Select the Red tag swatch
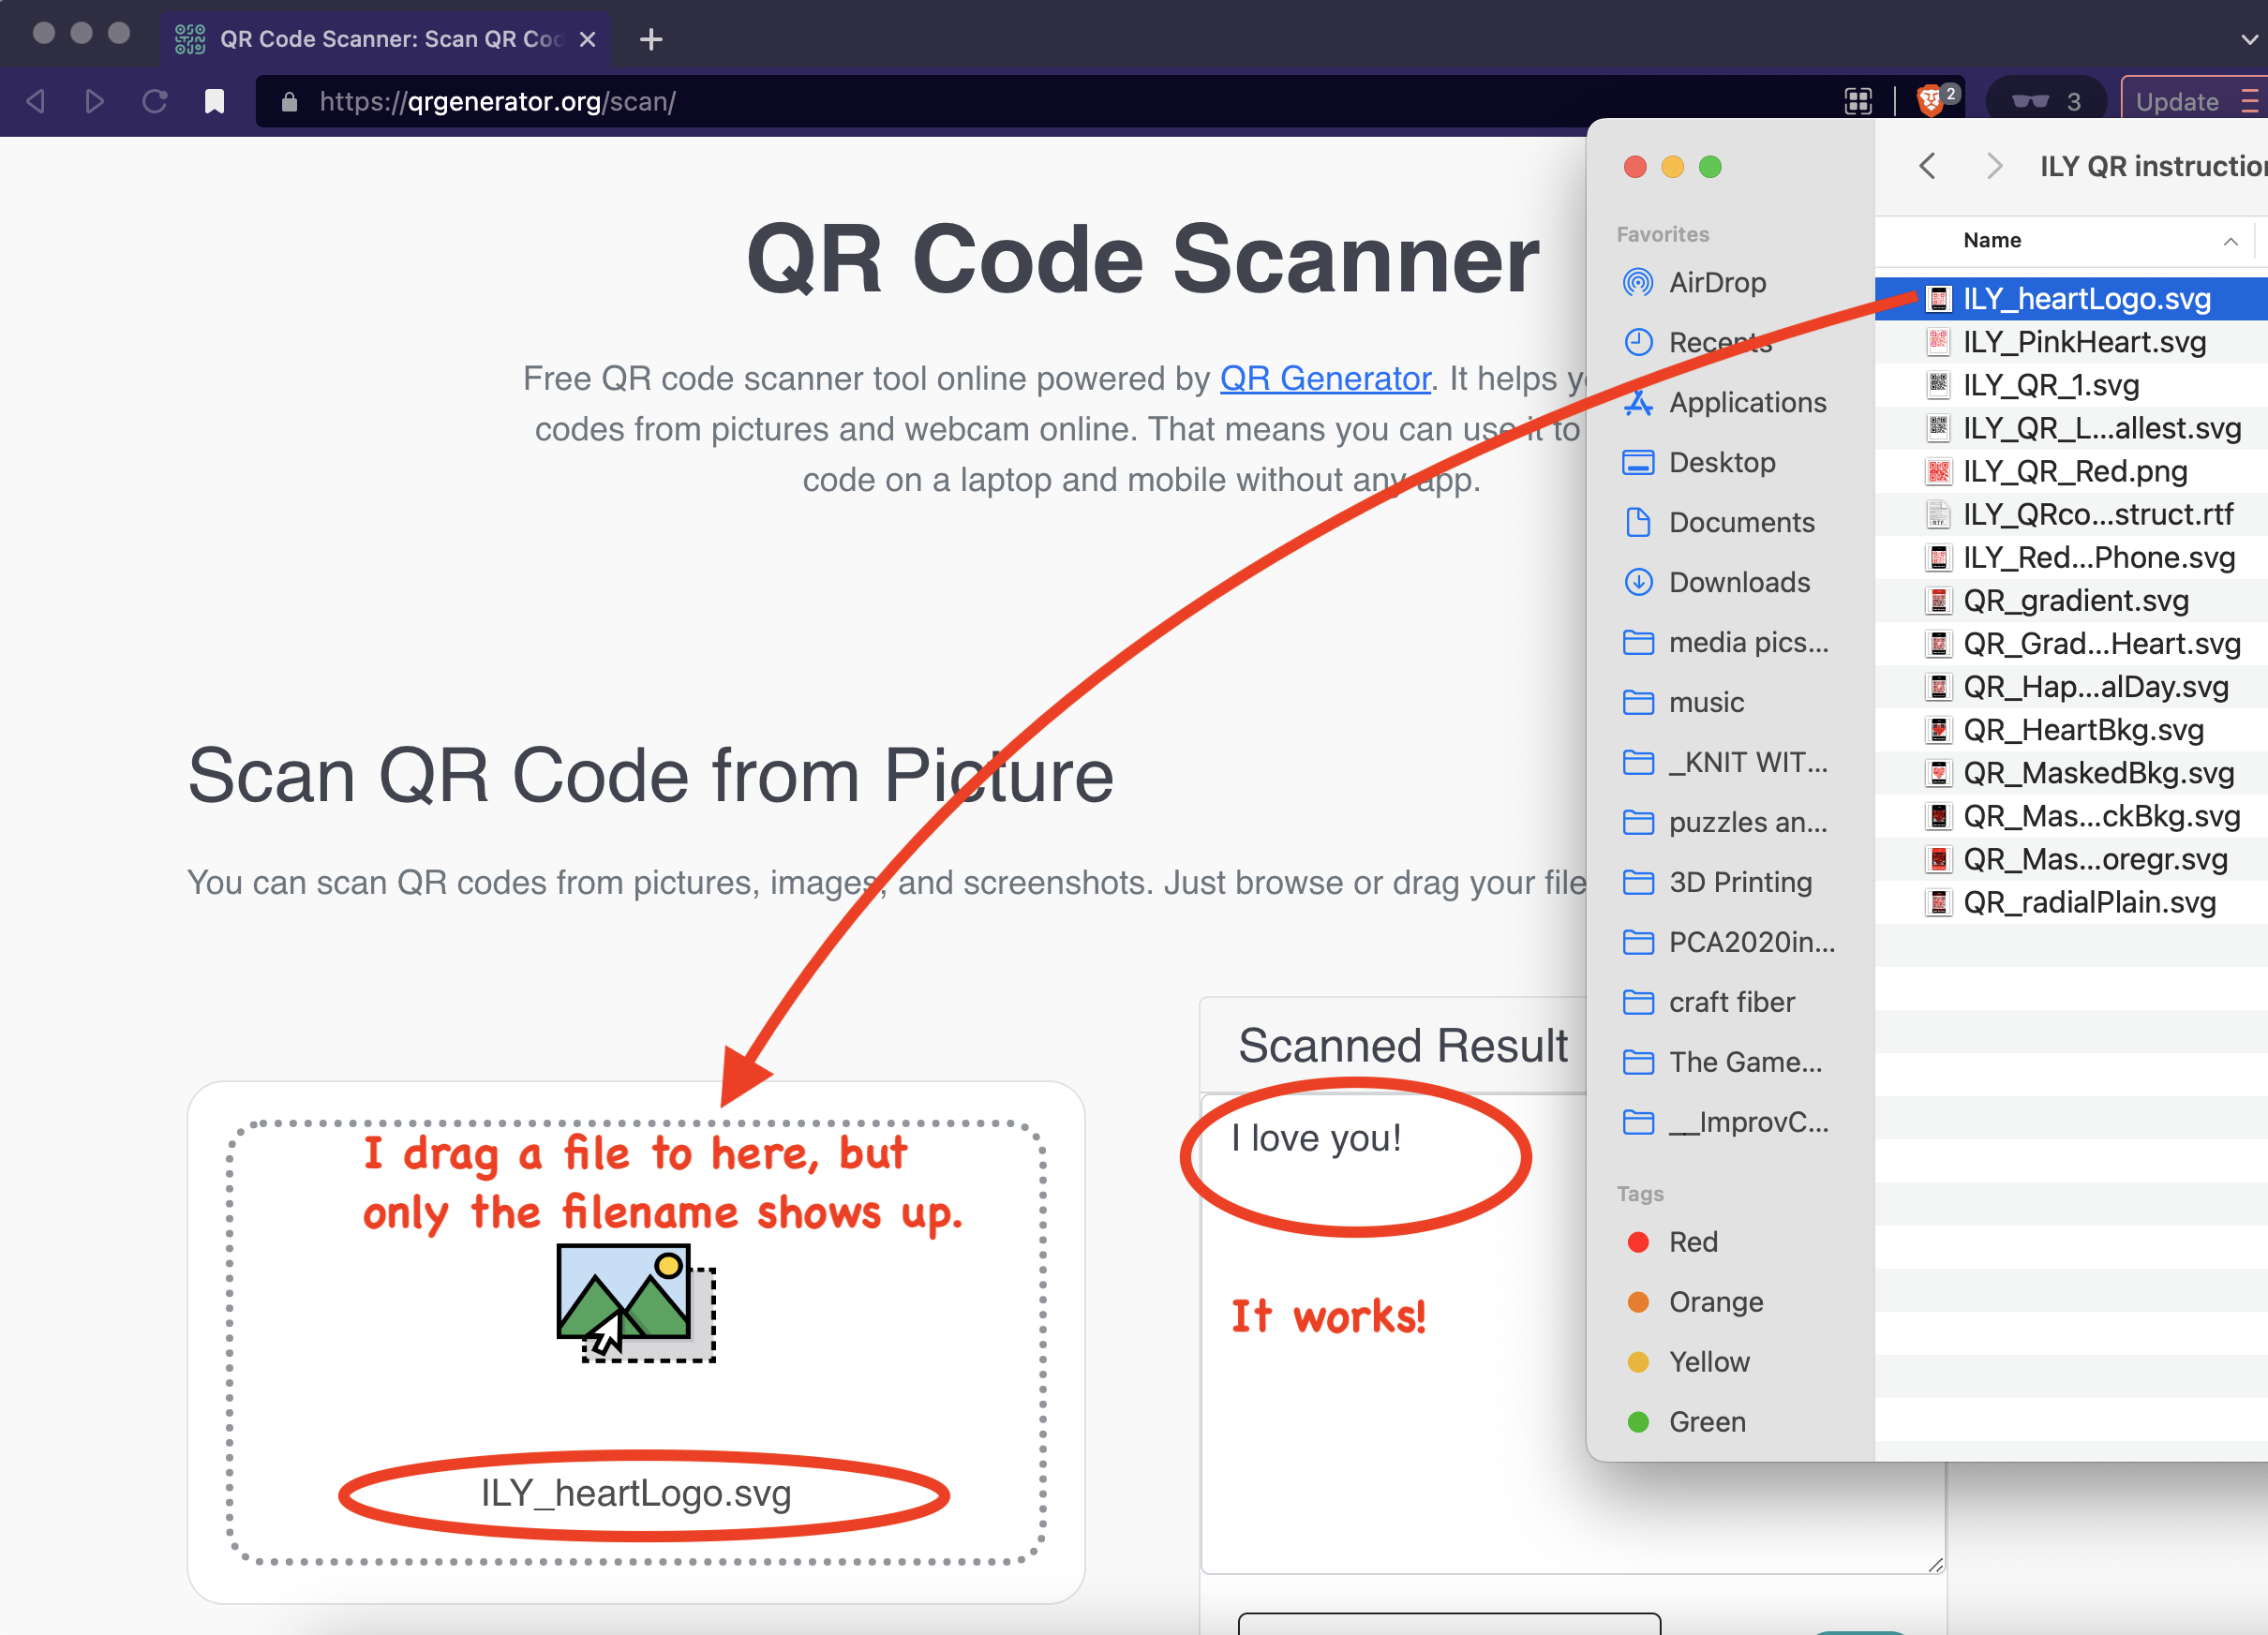The width and height of the screenshot is (2268, 1635). click(1638, 1241)
